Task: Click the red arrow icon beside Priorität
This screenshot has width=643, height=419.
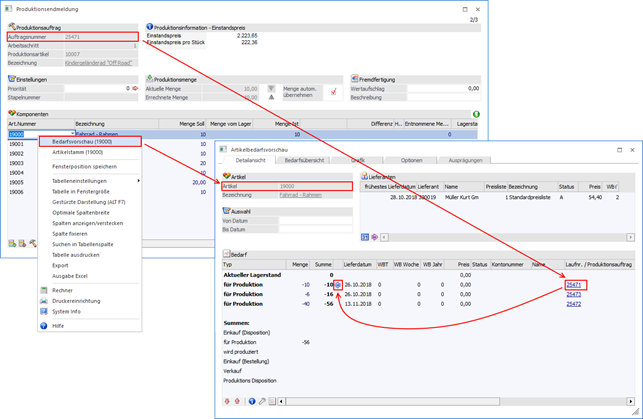Action: click(134, 89)
